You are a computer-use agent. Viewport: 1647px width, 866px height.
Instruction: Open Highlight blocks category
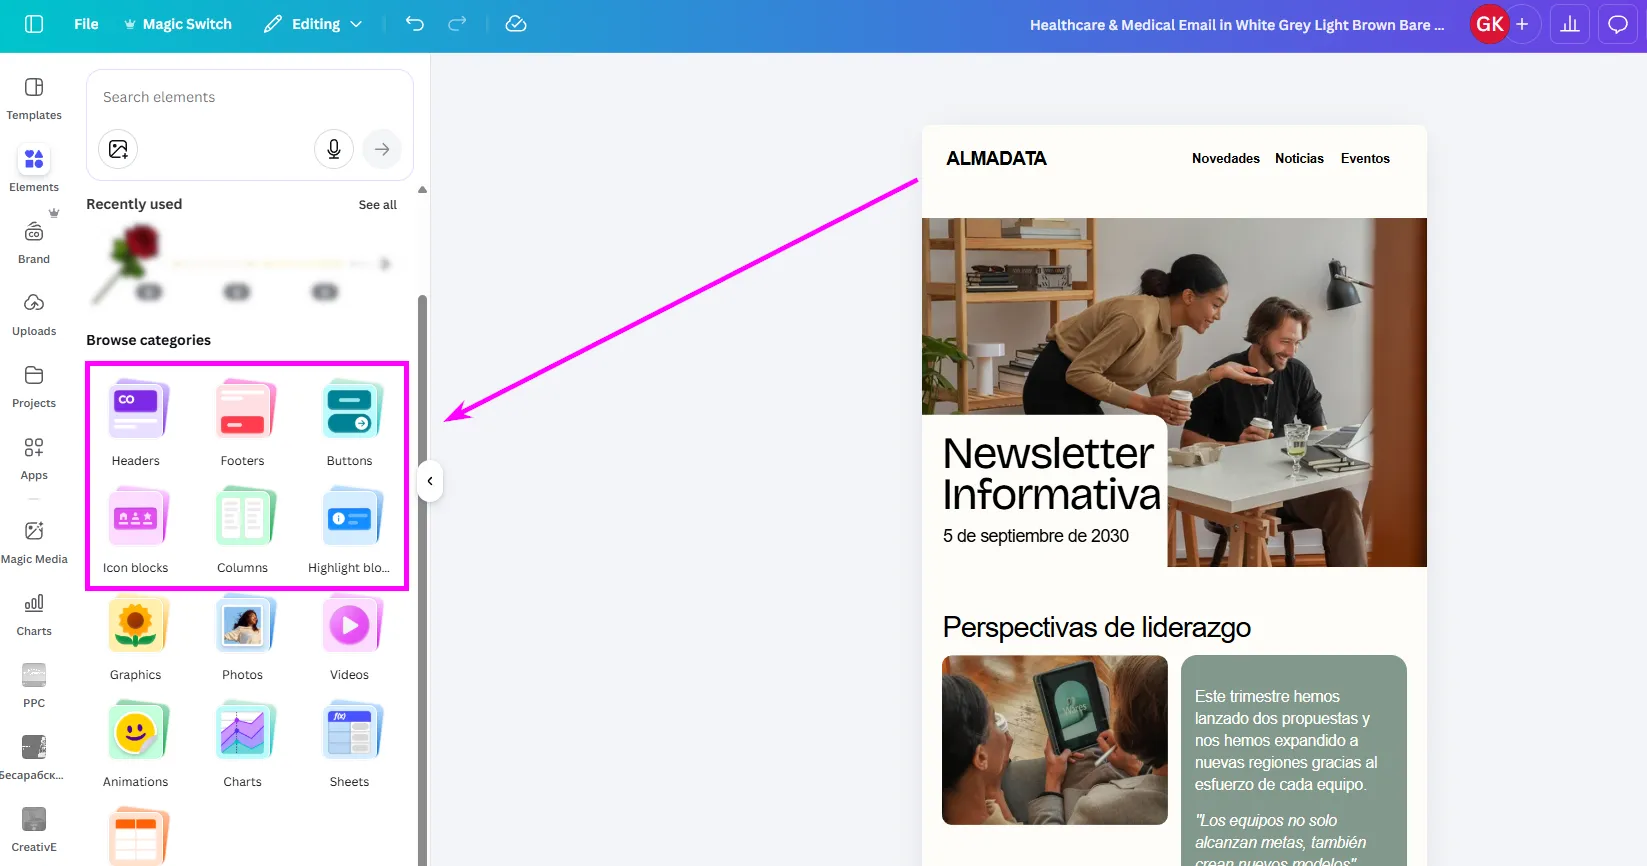coord(349,529)
